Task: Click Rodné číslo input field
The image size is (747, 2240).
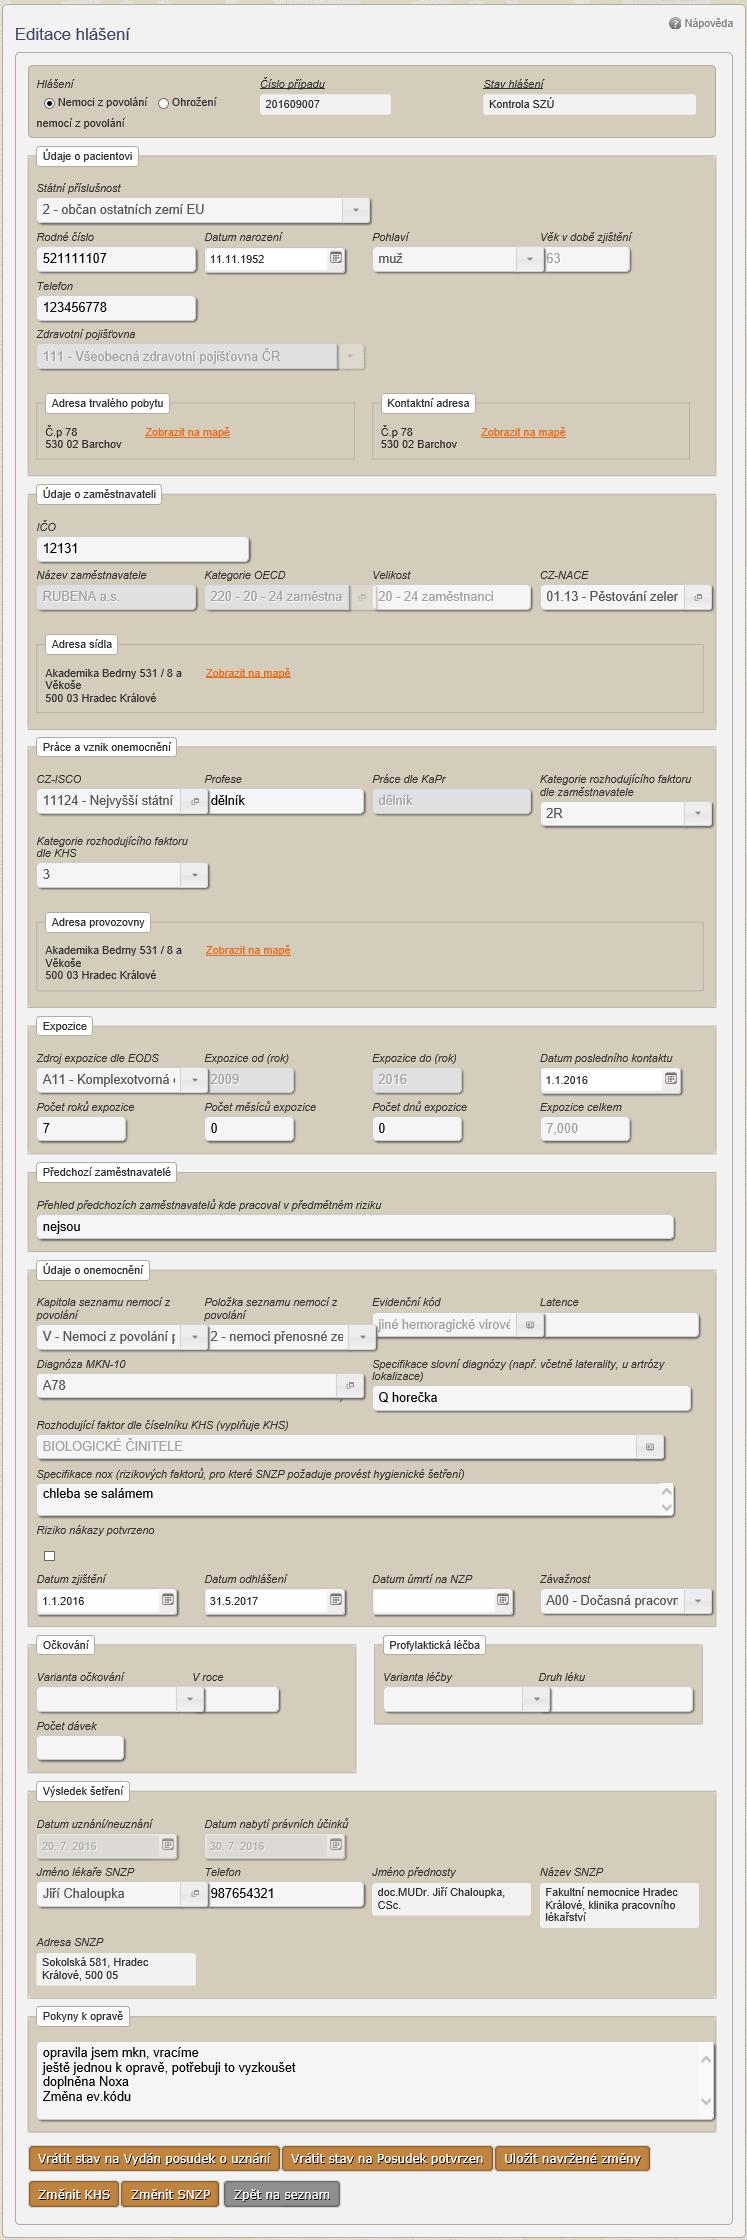Action: click(x=116, y=259)
